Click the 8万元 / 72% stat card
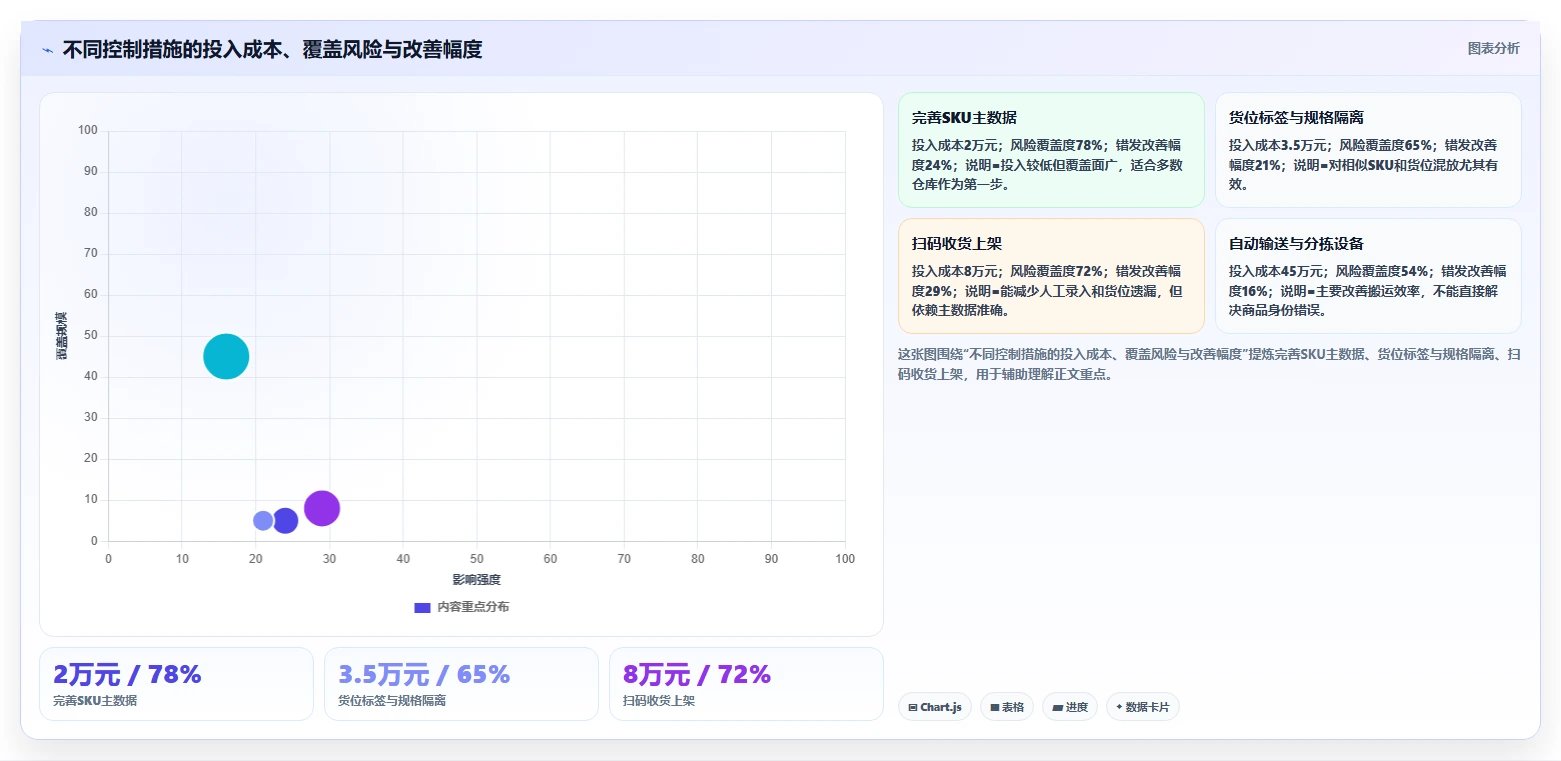 click(746, 684)
